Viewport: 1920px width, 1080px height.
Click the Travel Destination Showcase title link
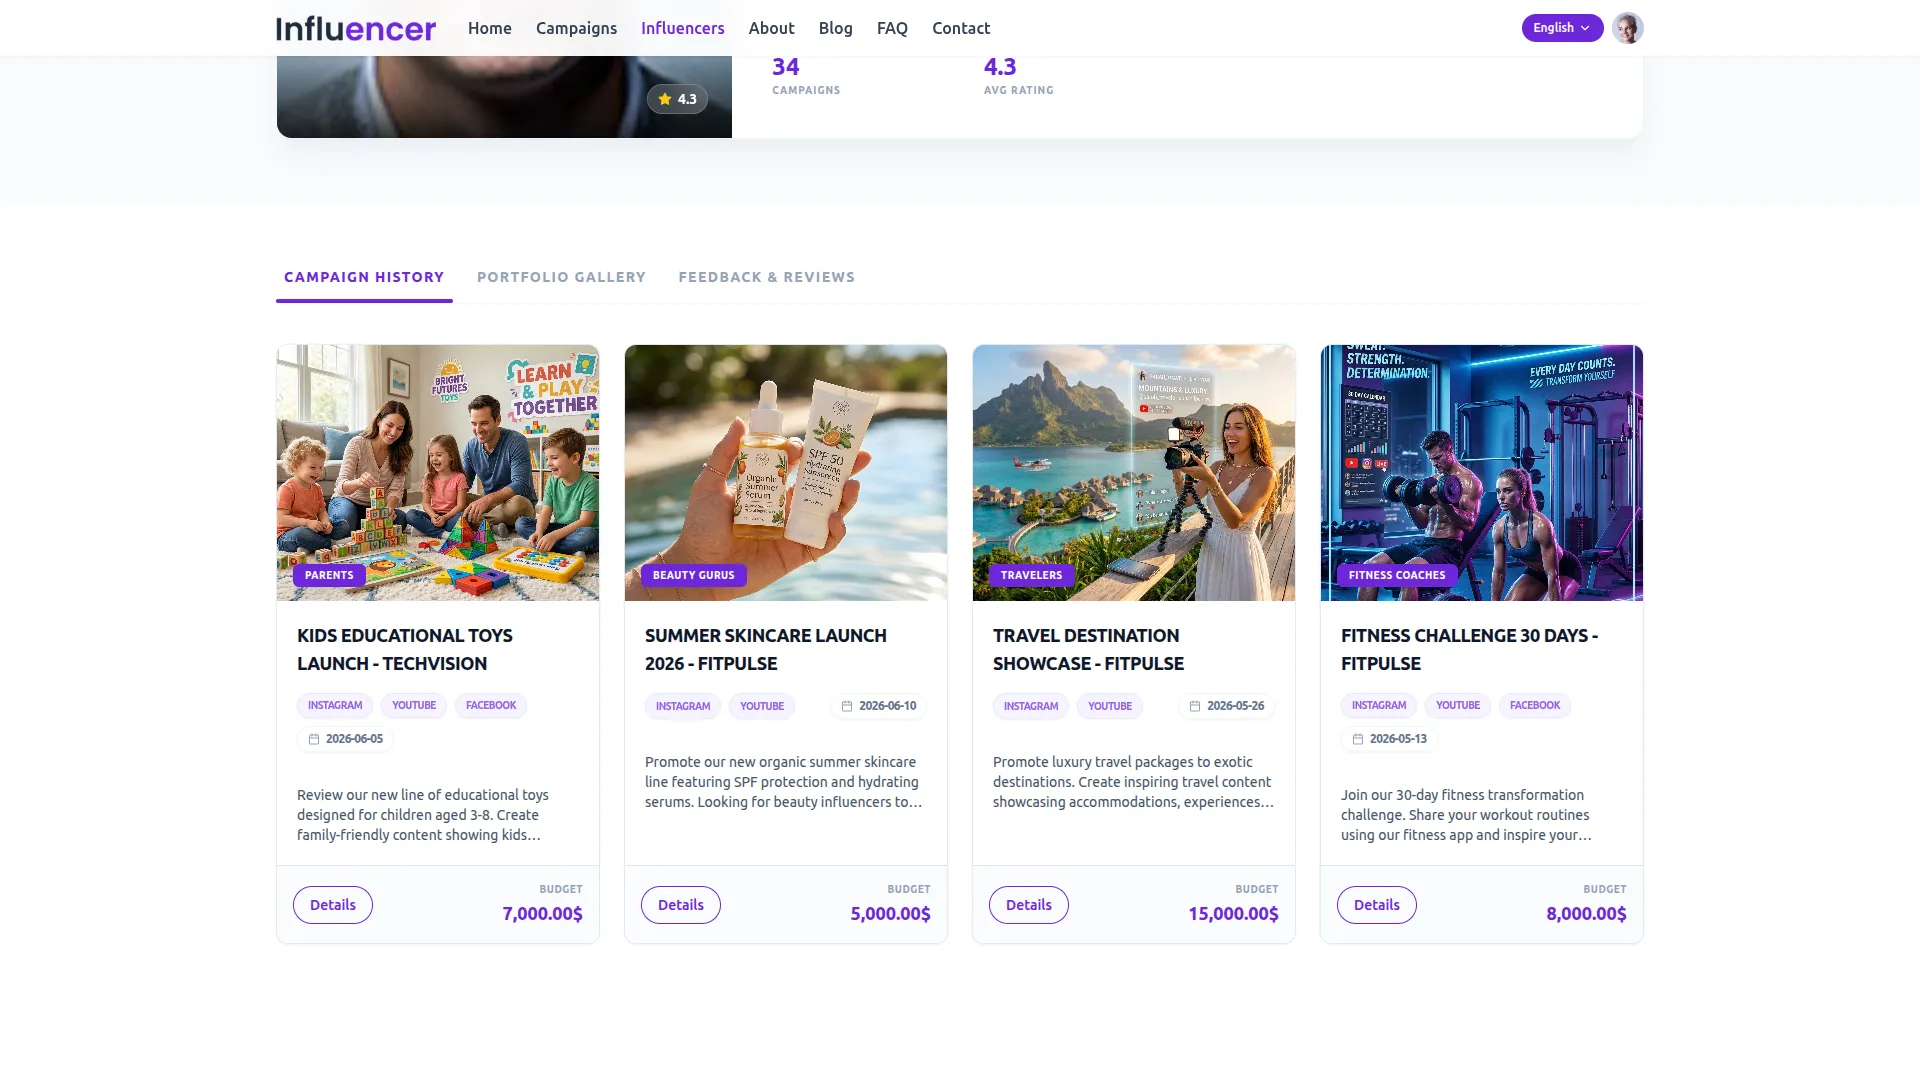click(1088, 649)
